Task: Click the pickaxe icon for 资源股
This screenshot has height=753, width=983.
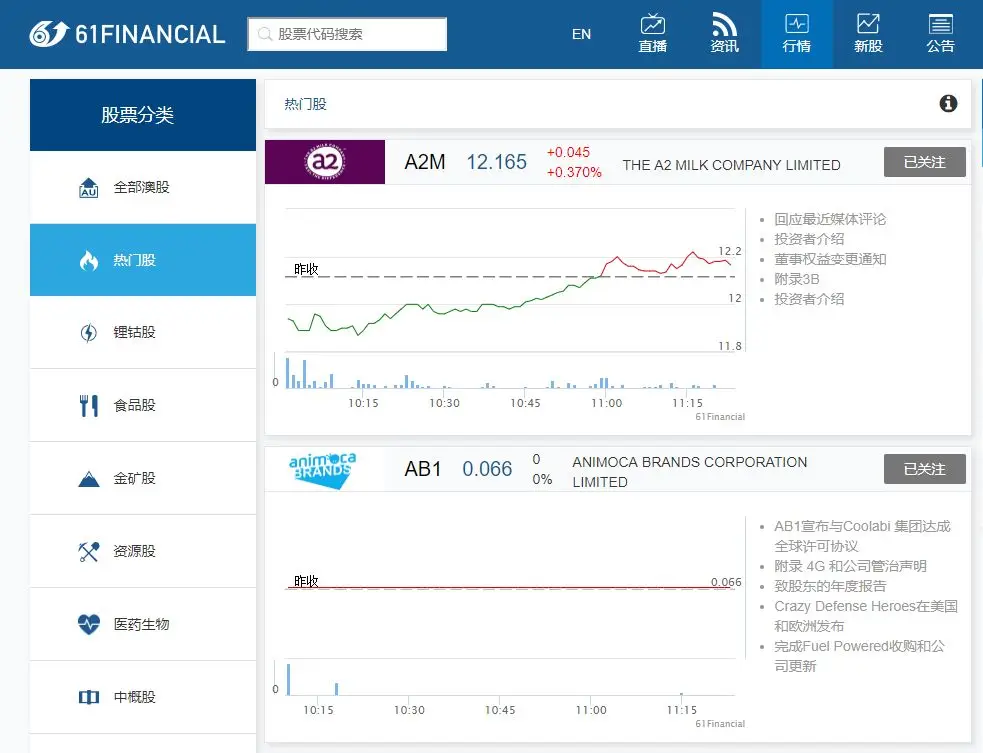Action: click(88, 552)
